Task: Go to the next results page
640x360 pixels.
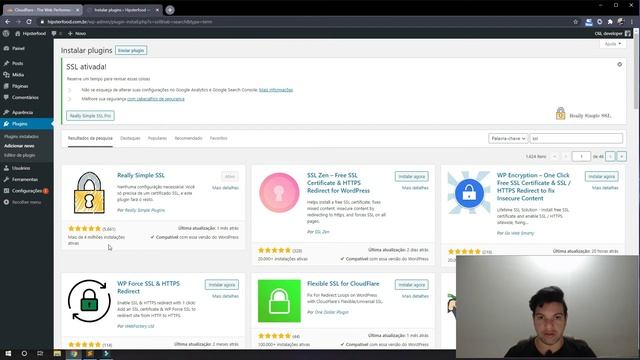Action: click(611, 156)
